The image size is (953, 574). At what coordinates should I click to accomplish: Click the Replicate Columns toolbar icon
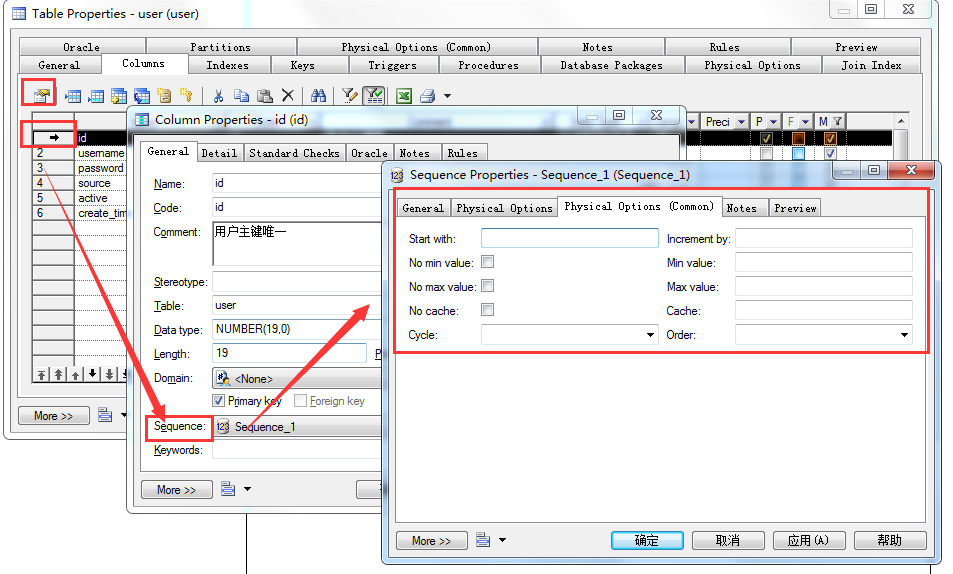click(142, 95)
